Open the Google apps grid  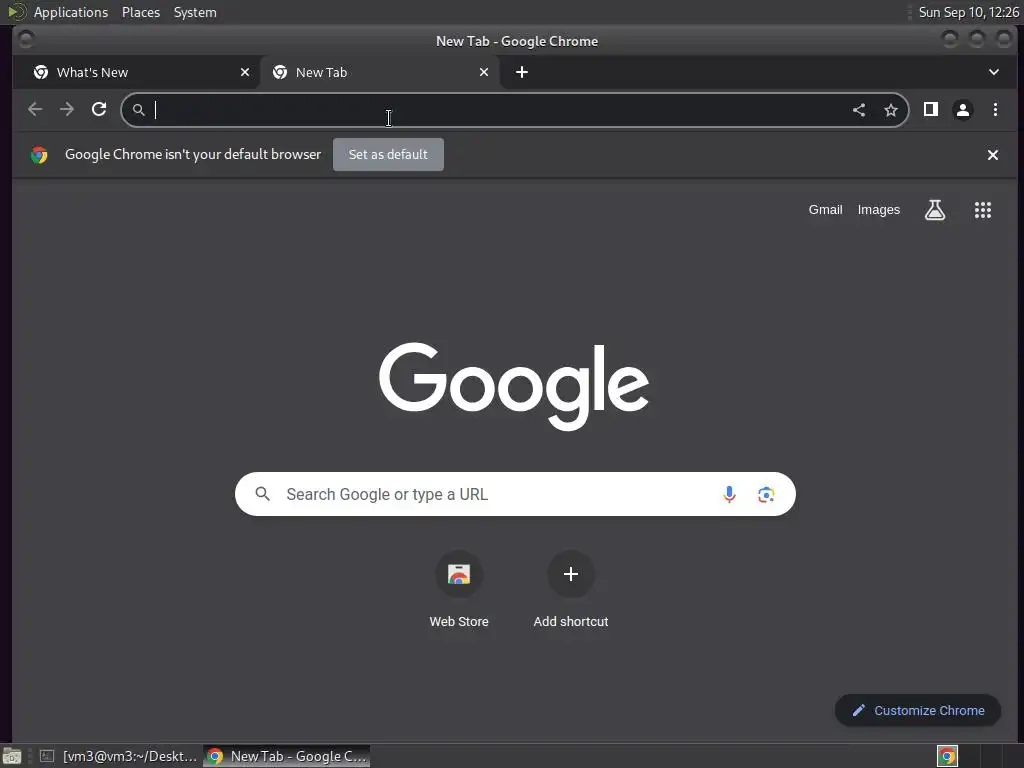pos(983,210)
